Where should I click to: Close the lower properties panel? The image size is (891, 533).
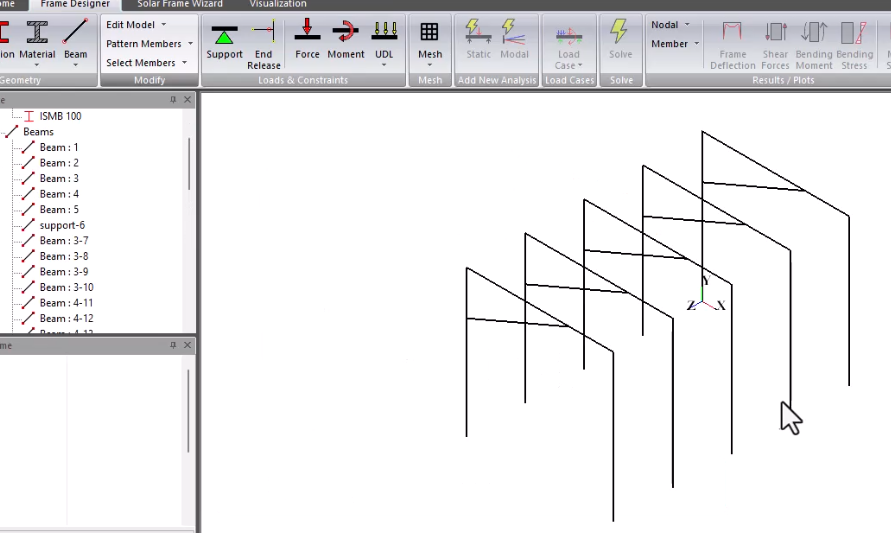point(188,345)
